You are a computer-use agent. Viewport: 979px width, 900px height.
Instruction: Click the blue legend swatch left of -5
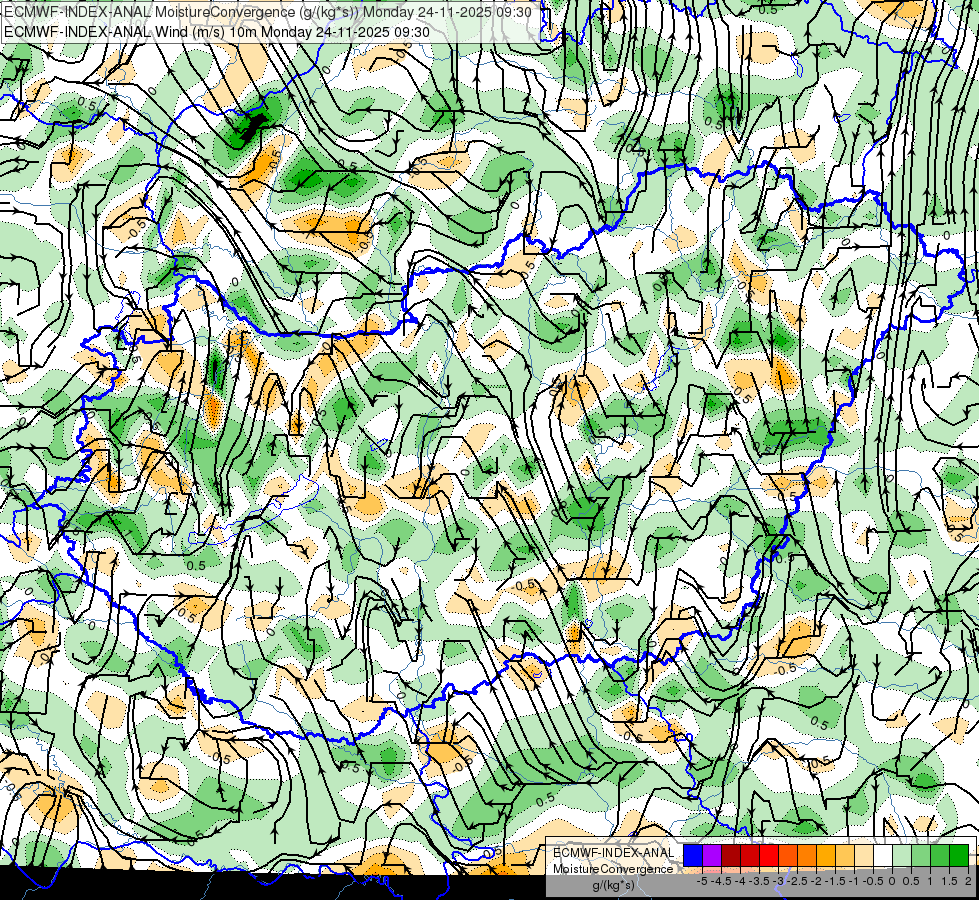click(x=693, y=855)
